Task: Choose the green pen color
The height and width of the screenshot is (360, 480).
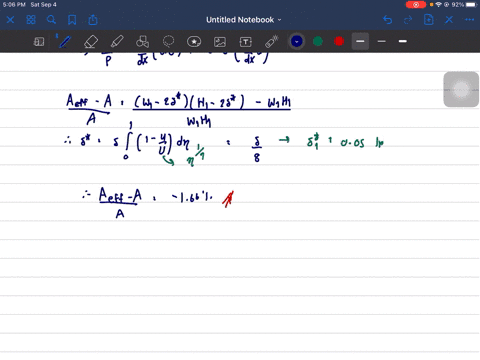Action: point(318,41)
